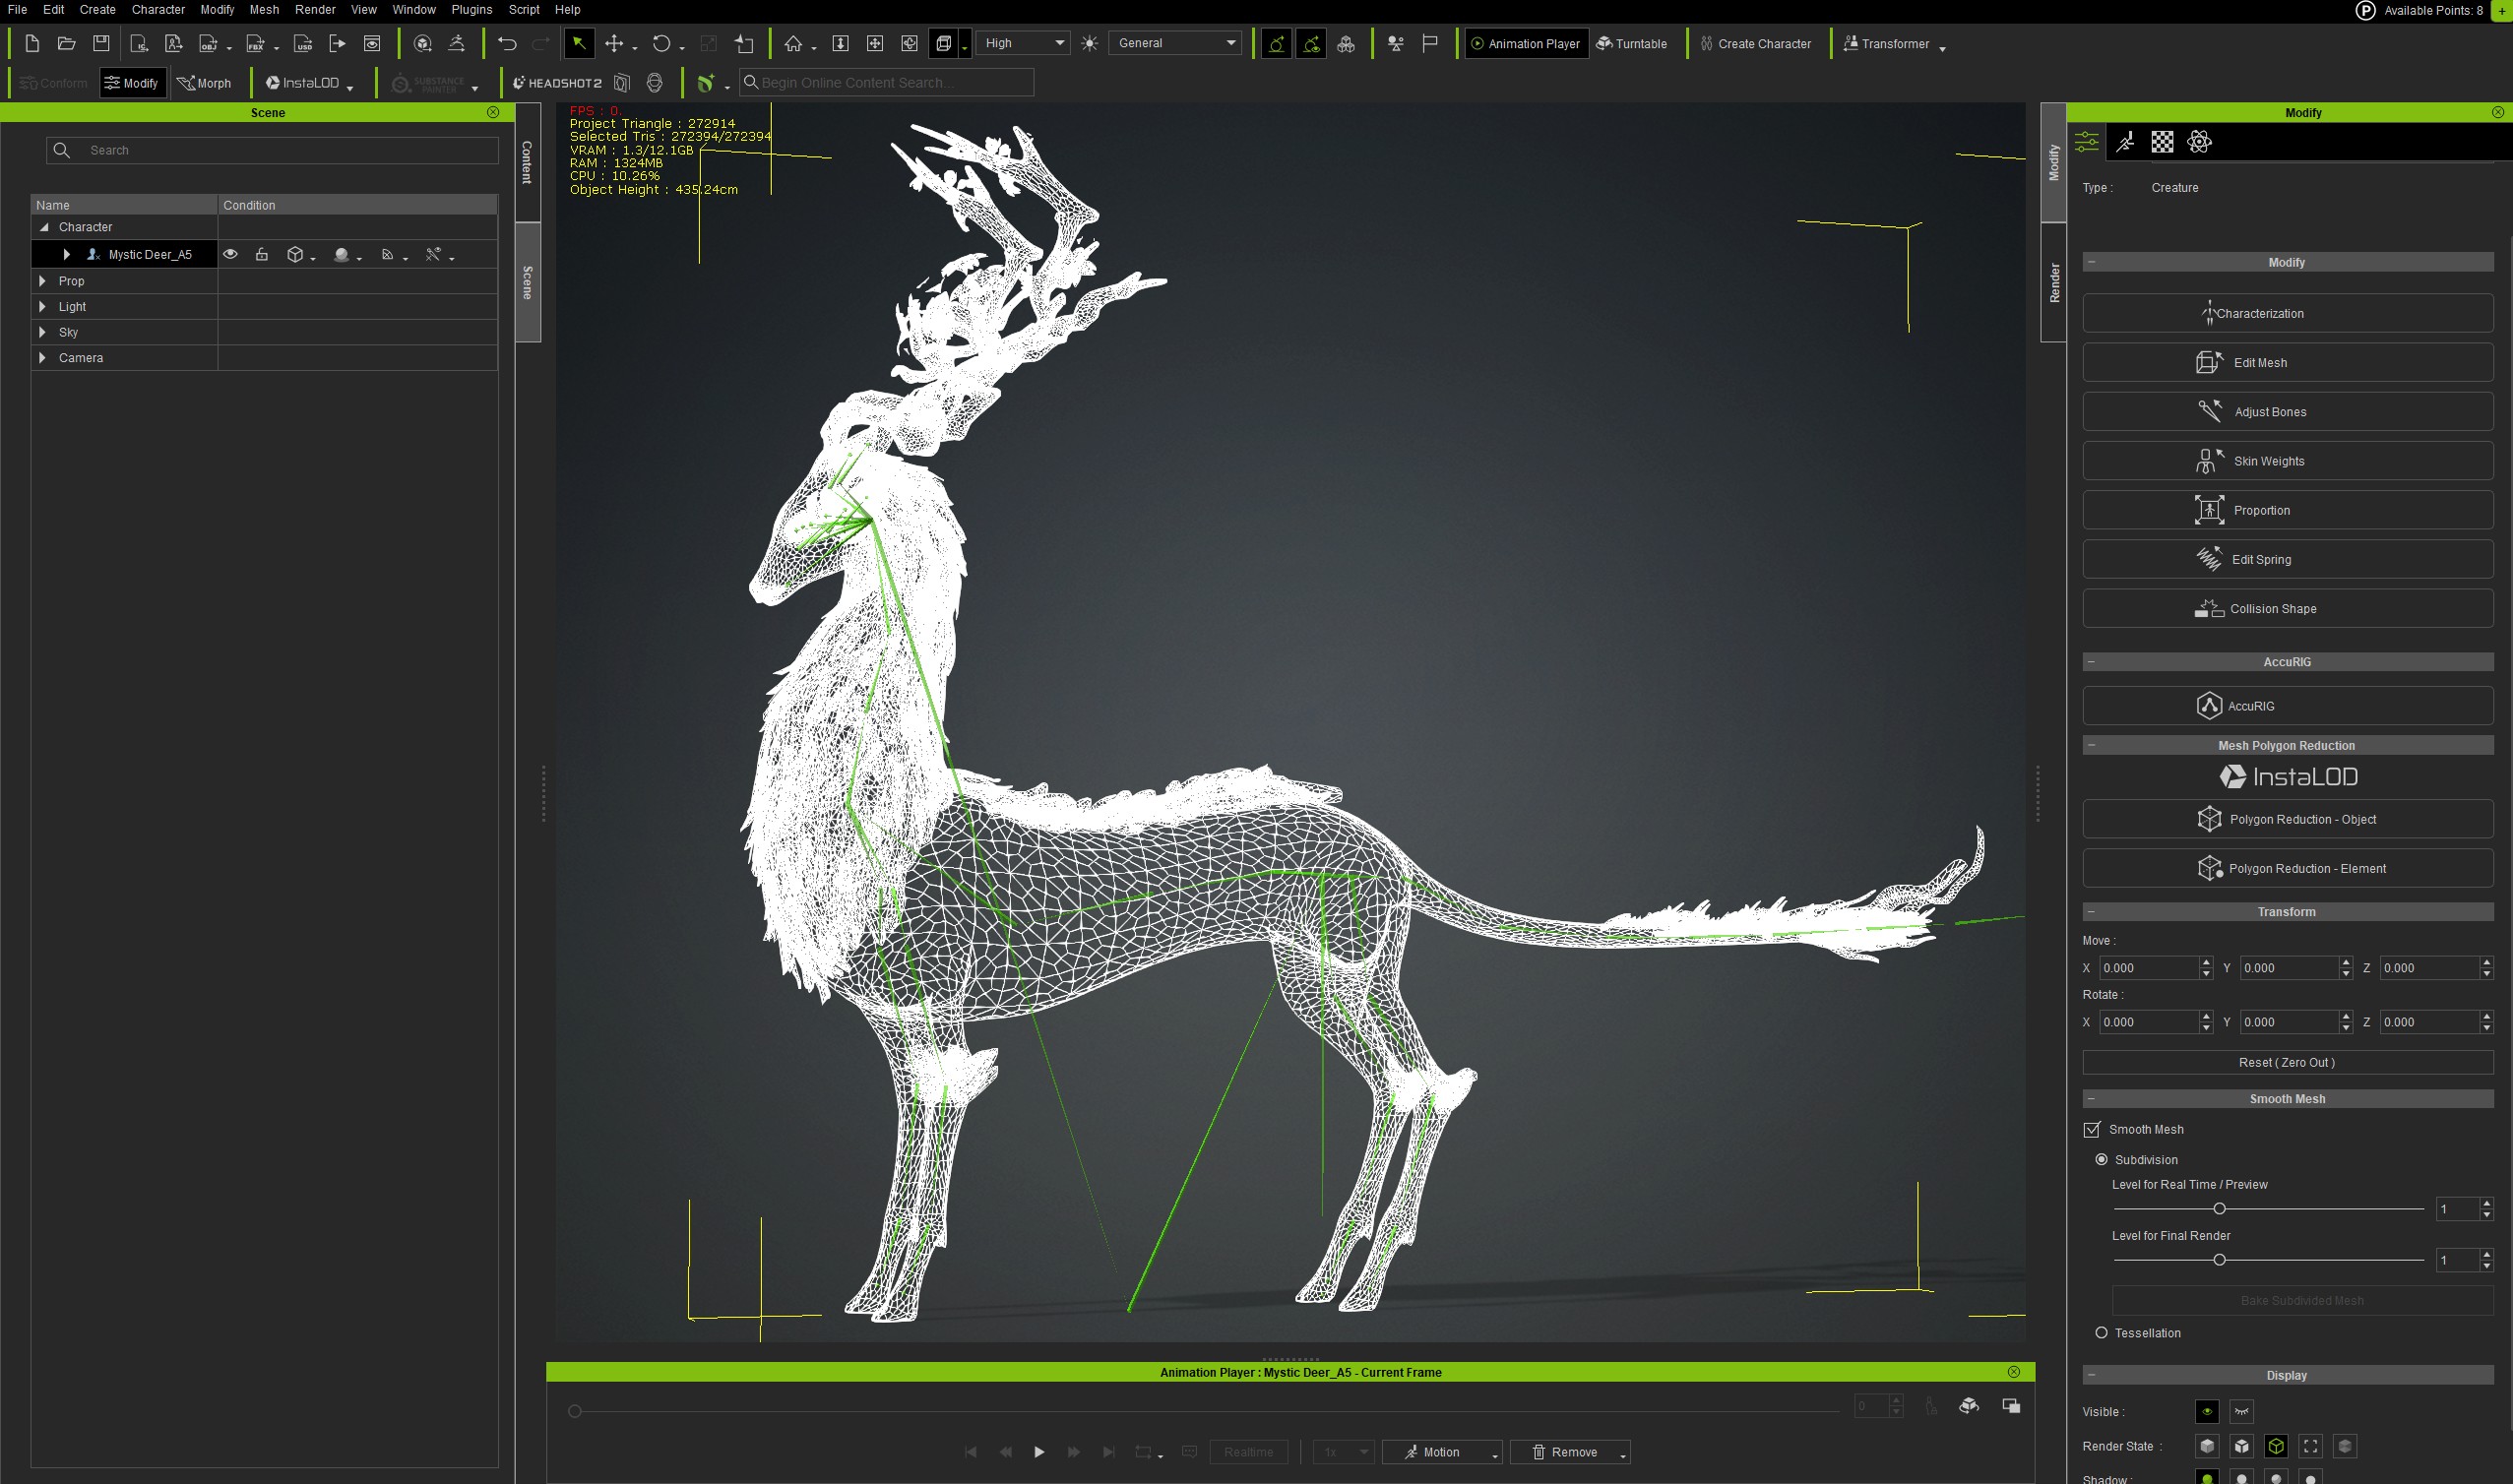This screenshot has width=2513, height=1484.
Task: Select the Move transform tool
Action: pyautogui.click(x=614, y=43)
